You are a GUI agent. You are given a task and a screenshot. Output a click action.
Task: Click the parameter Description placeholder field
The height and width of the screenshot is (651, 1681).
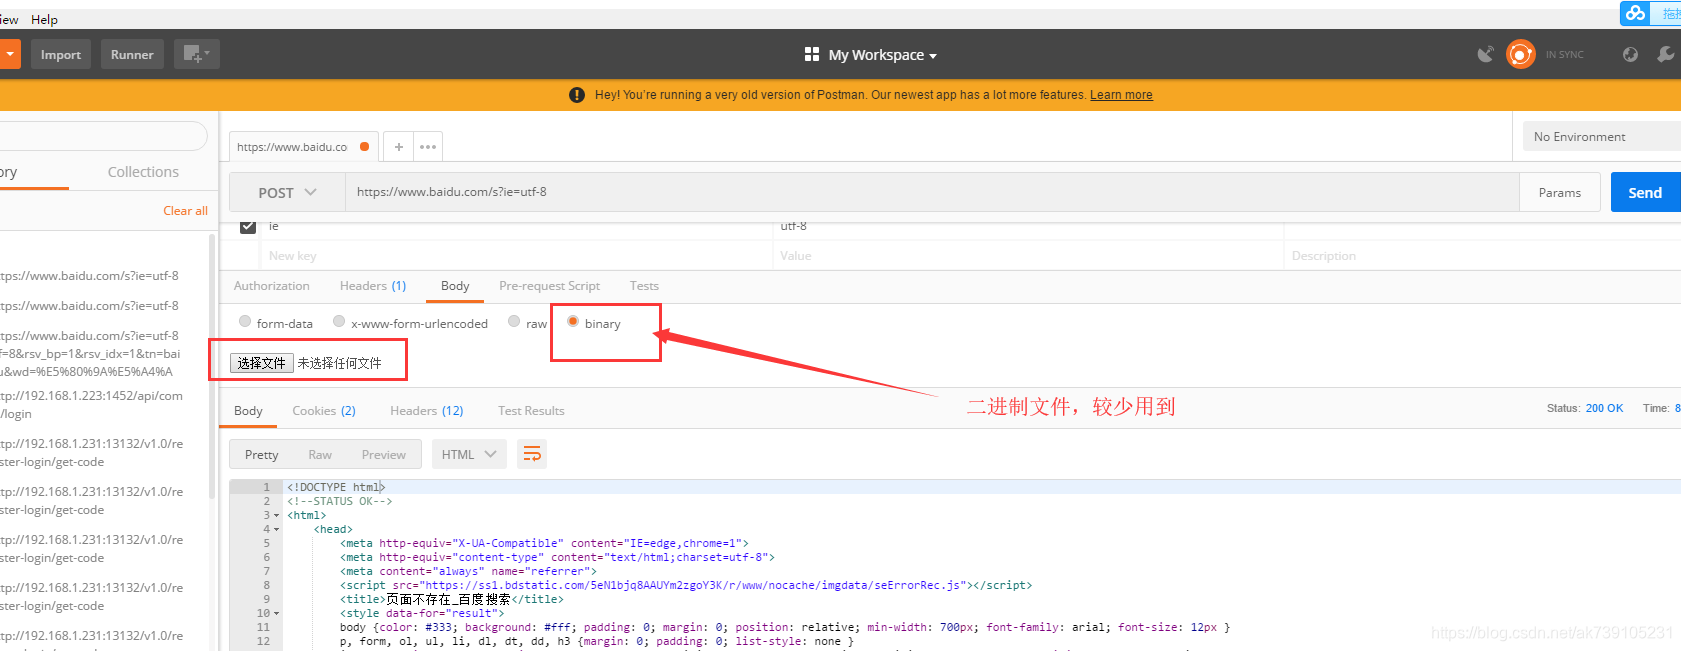(1482, 256)
